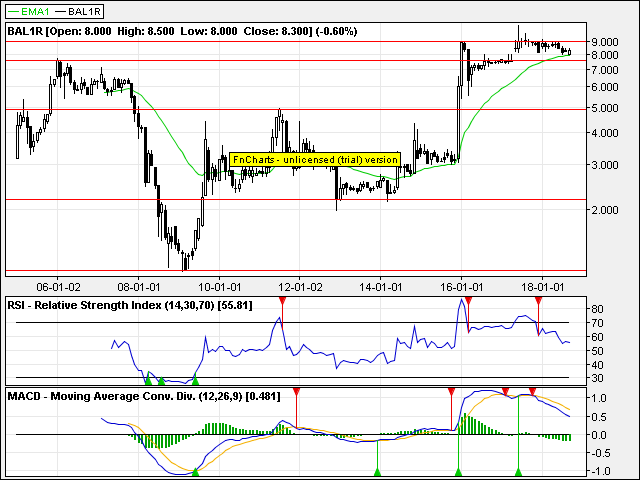Image resolution: width=640 pixels, height=480 pixels.
Task: Select the red RSI marker near 18-01-01
Action: [538, 301]
